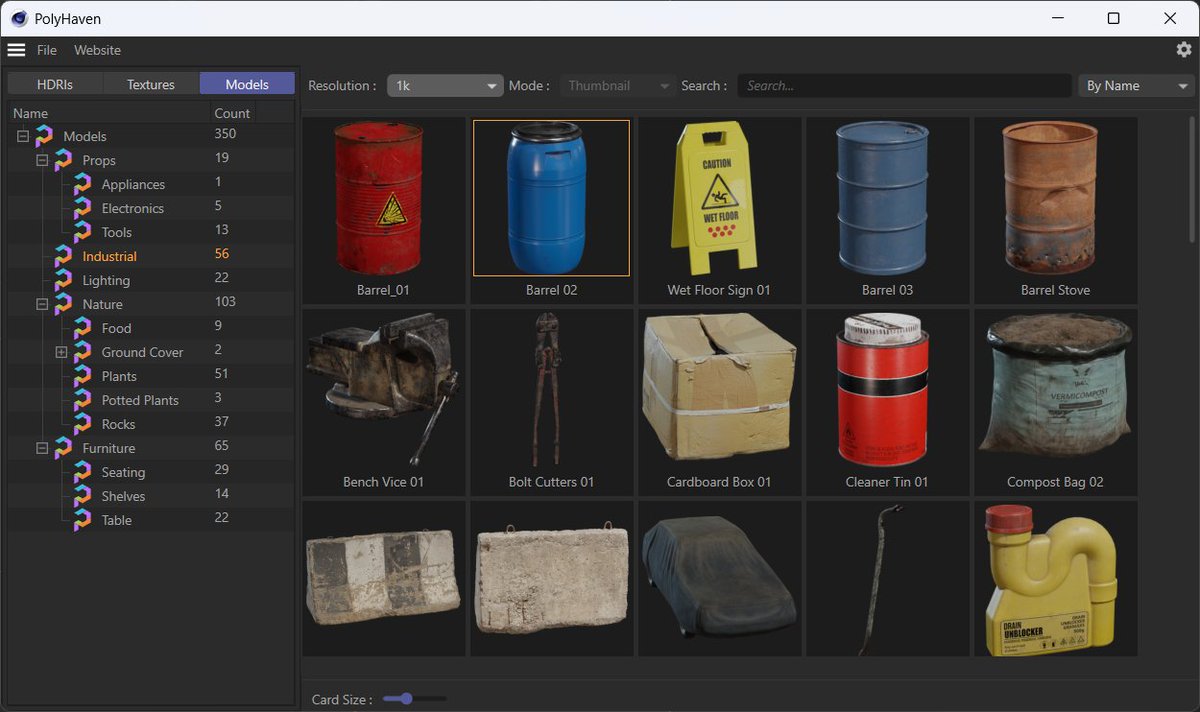Open the Website menu
Screen dimensions: 1200x712
(97, 50)
